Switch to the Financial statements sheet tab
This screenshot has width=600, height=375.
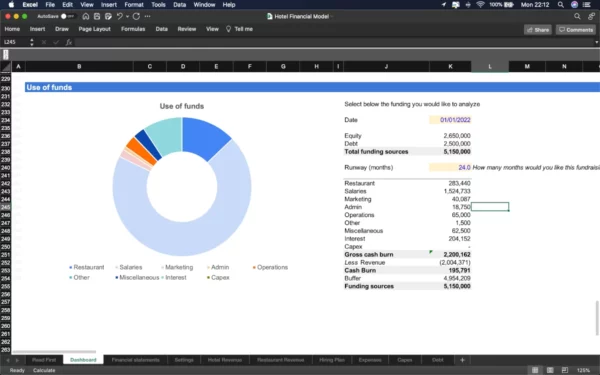click(135, 360)
